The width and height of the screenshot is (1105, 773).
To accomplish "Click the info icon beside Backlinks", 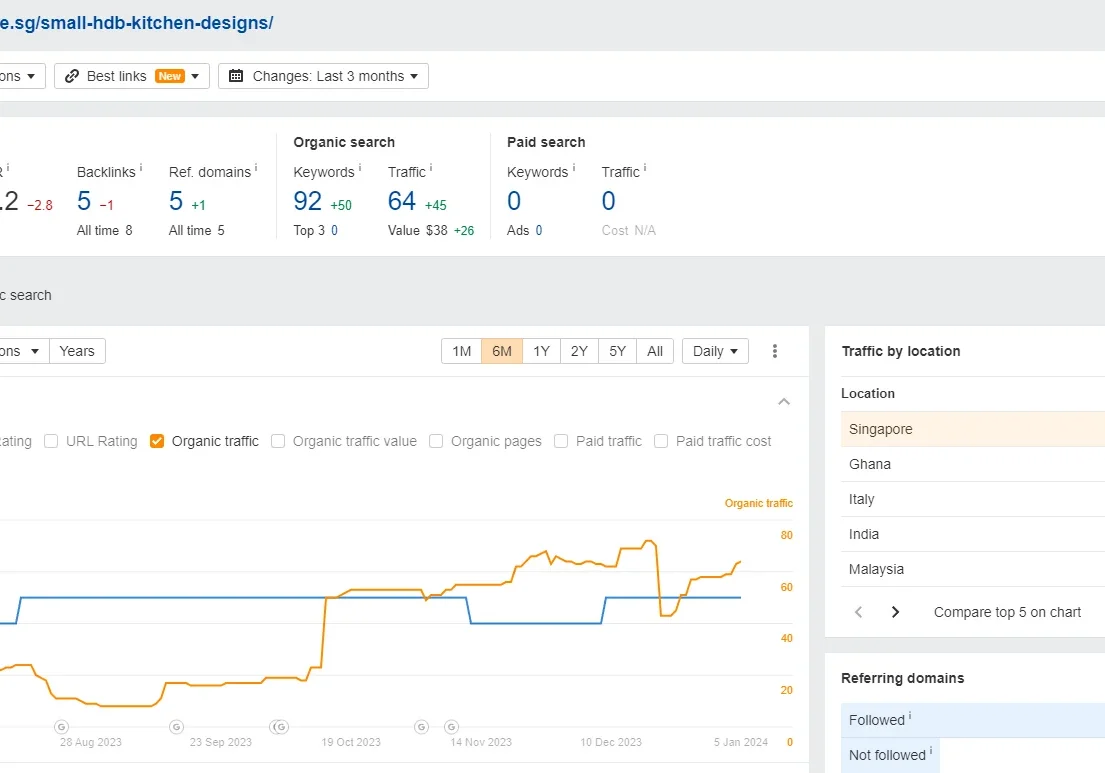I will pos(141,169).
